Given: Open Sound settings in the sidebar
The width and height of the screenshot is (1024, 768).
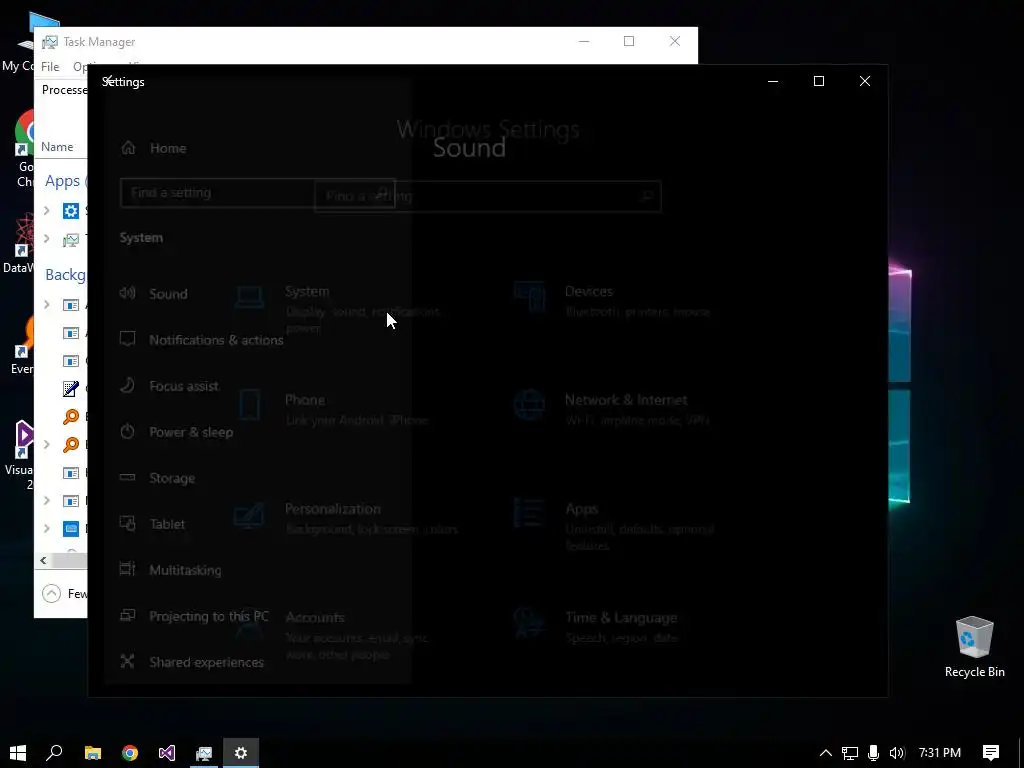Looking at the screenshot, I should click(154, 294).
